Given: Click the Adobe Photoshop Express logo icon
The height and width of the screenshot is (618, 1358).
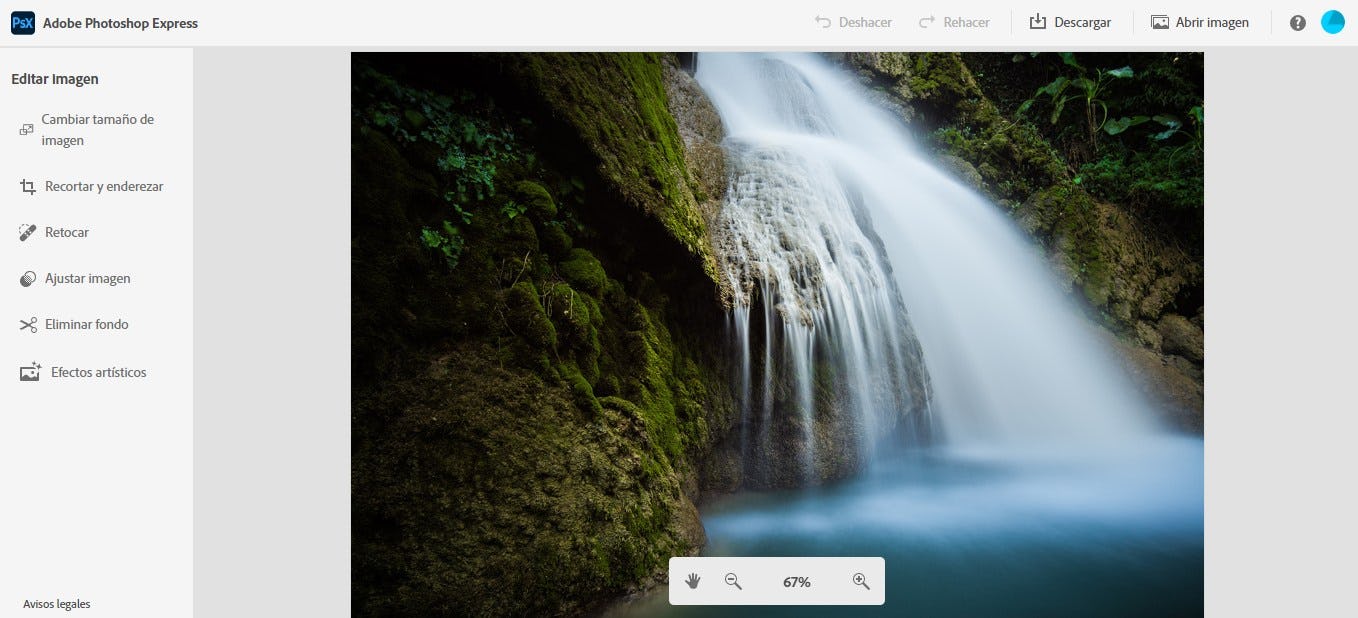Looking at the screenshot, I should [x=23, y=23].
